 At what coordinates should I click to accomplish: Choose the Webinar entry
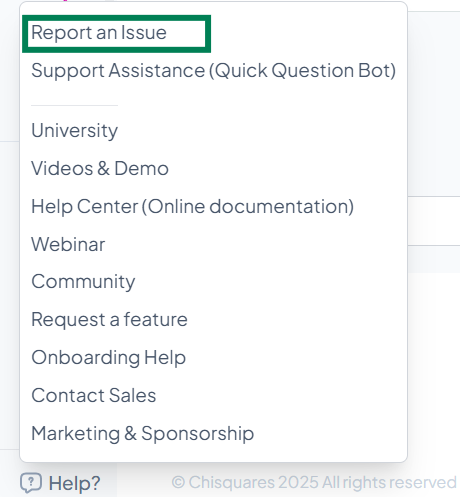pyautogui.click(x=68, y=244)
